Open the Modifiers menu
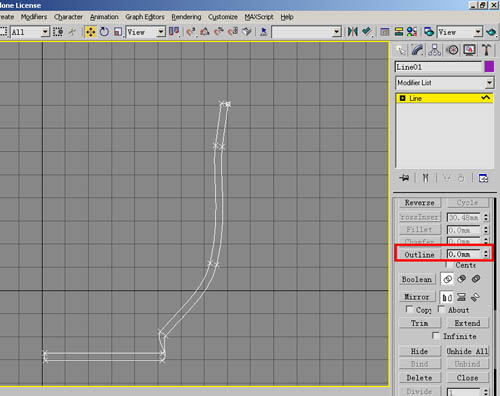 [34, 17]
